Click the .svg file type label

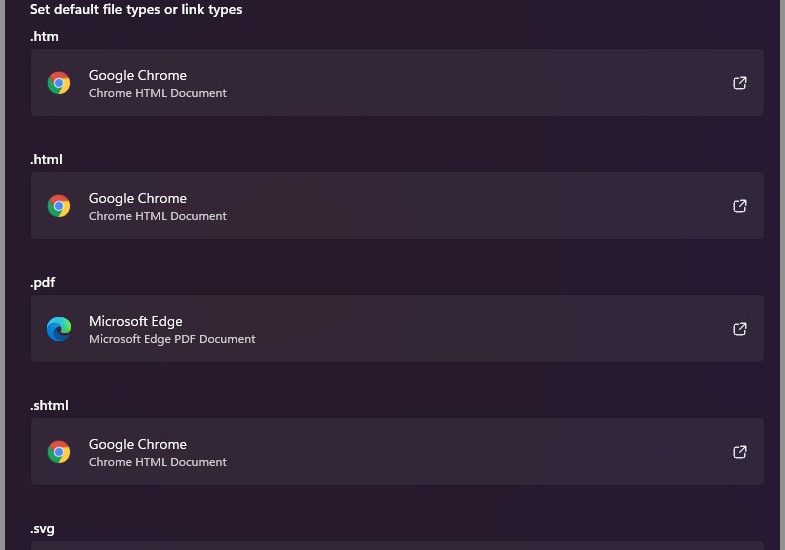[x=43, y=529]
